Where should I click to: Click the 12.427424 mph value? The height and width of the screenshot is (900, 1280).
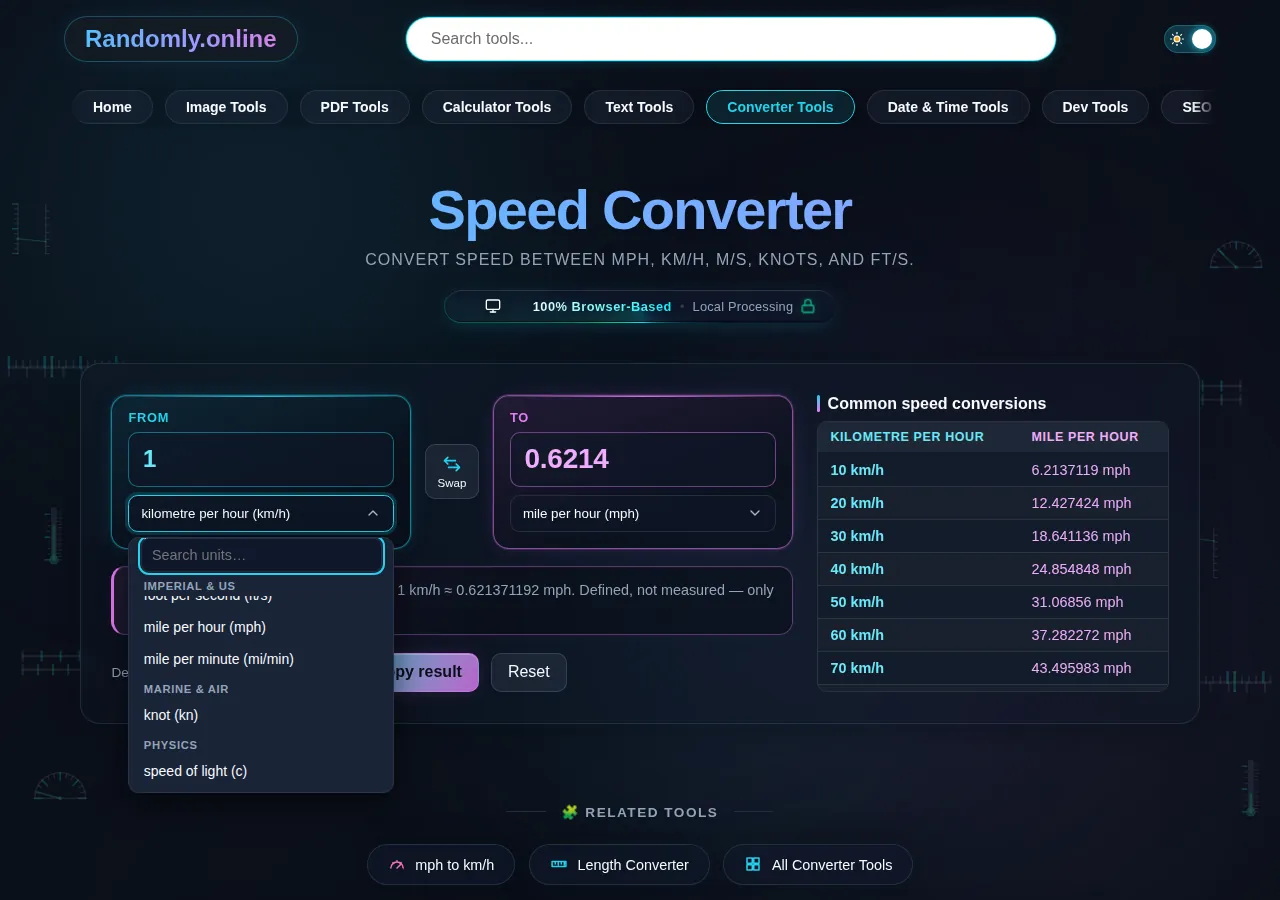coord(1081,503)
